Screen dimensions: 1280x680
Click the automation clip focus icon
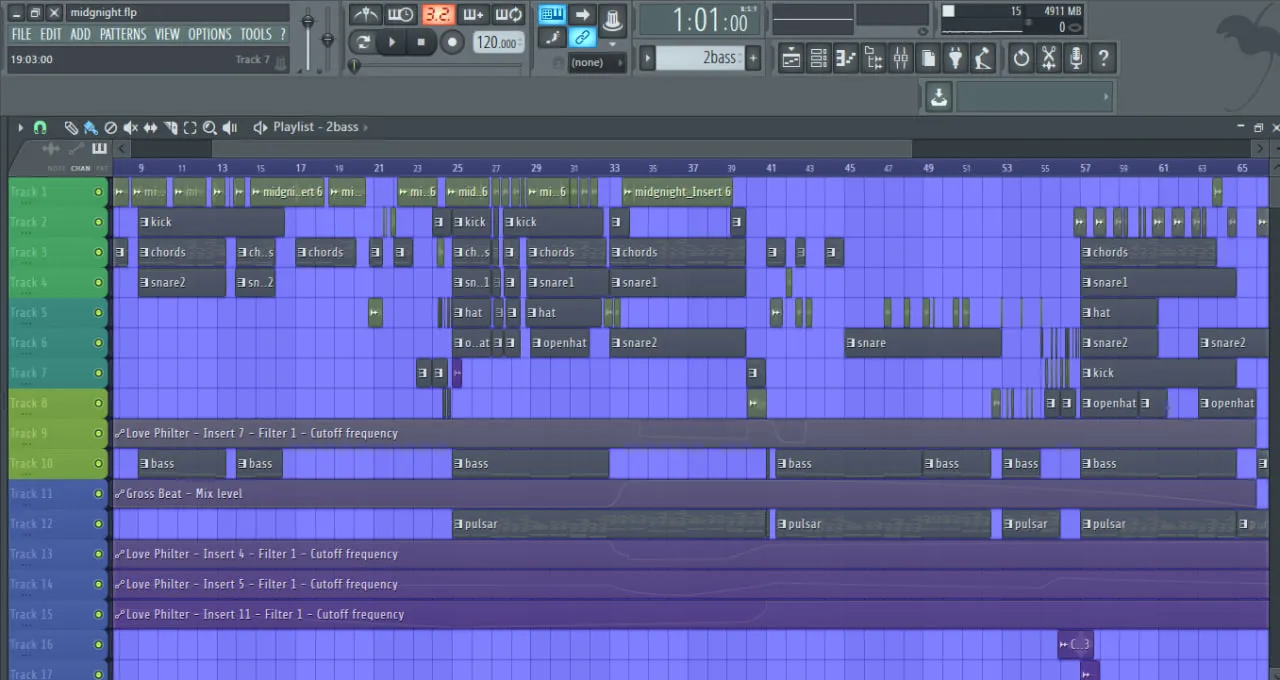point(77,148)
